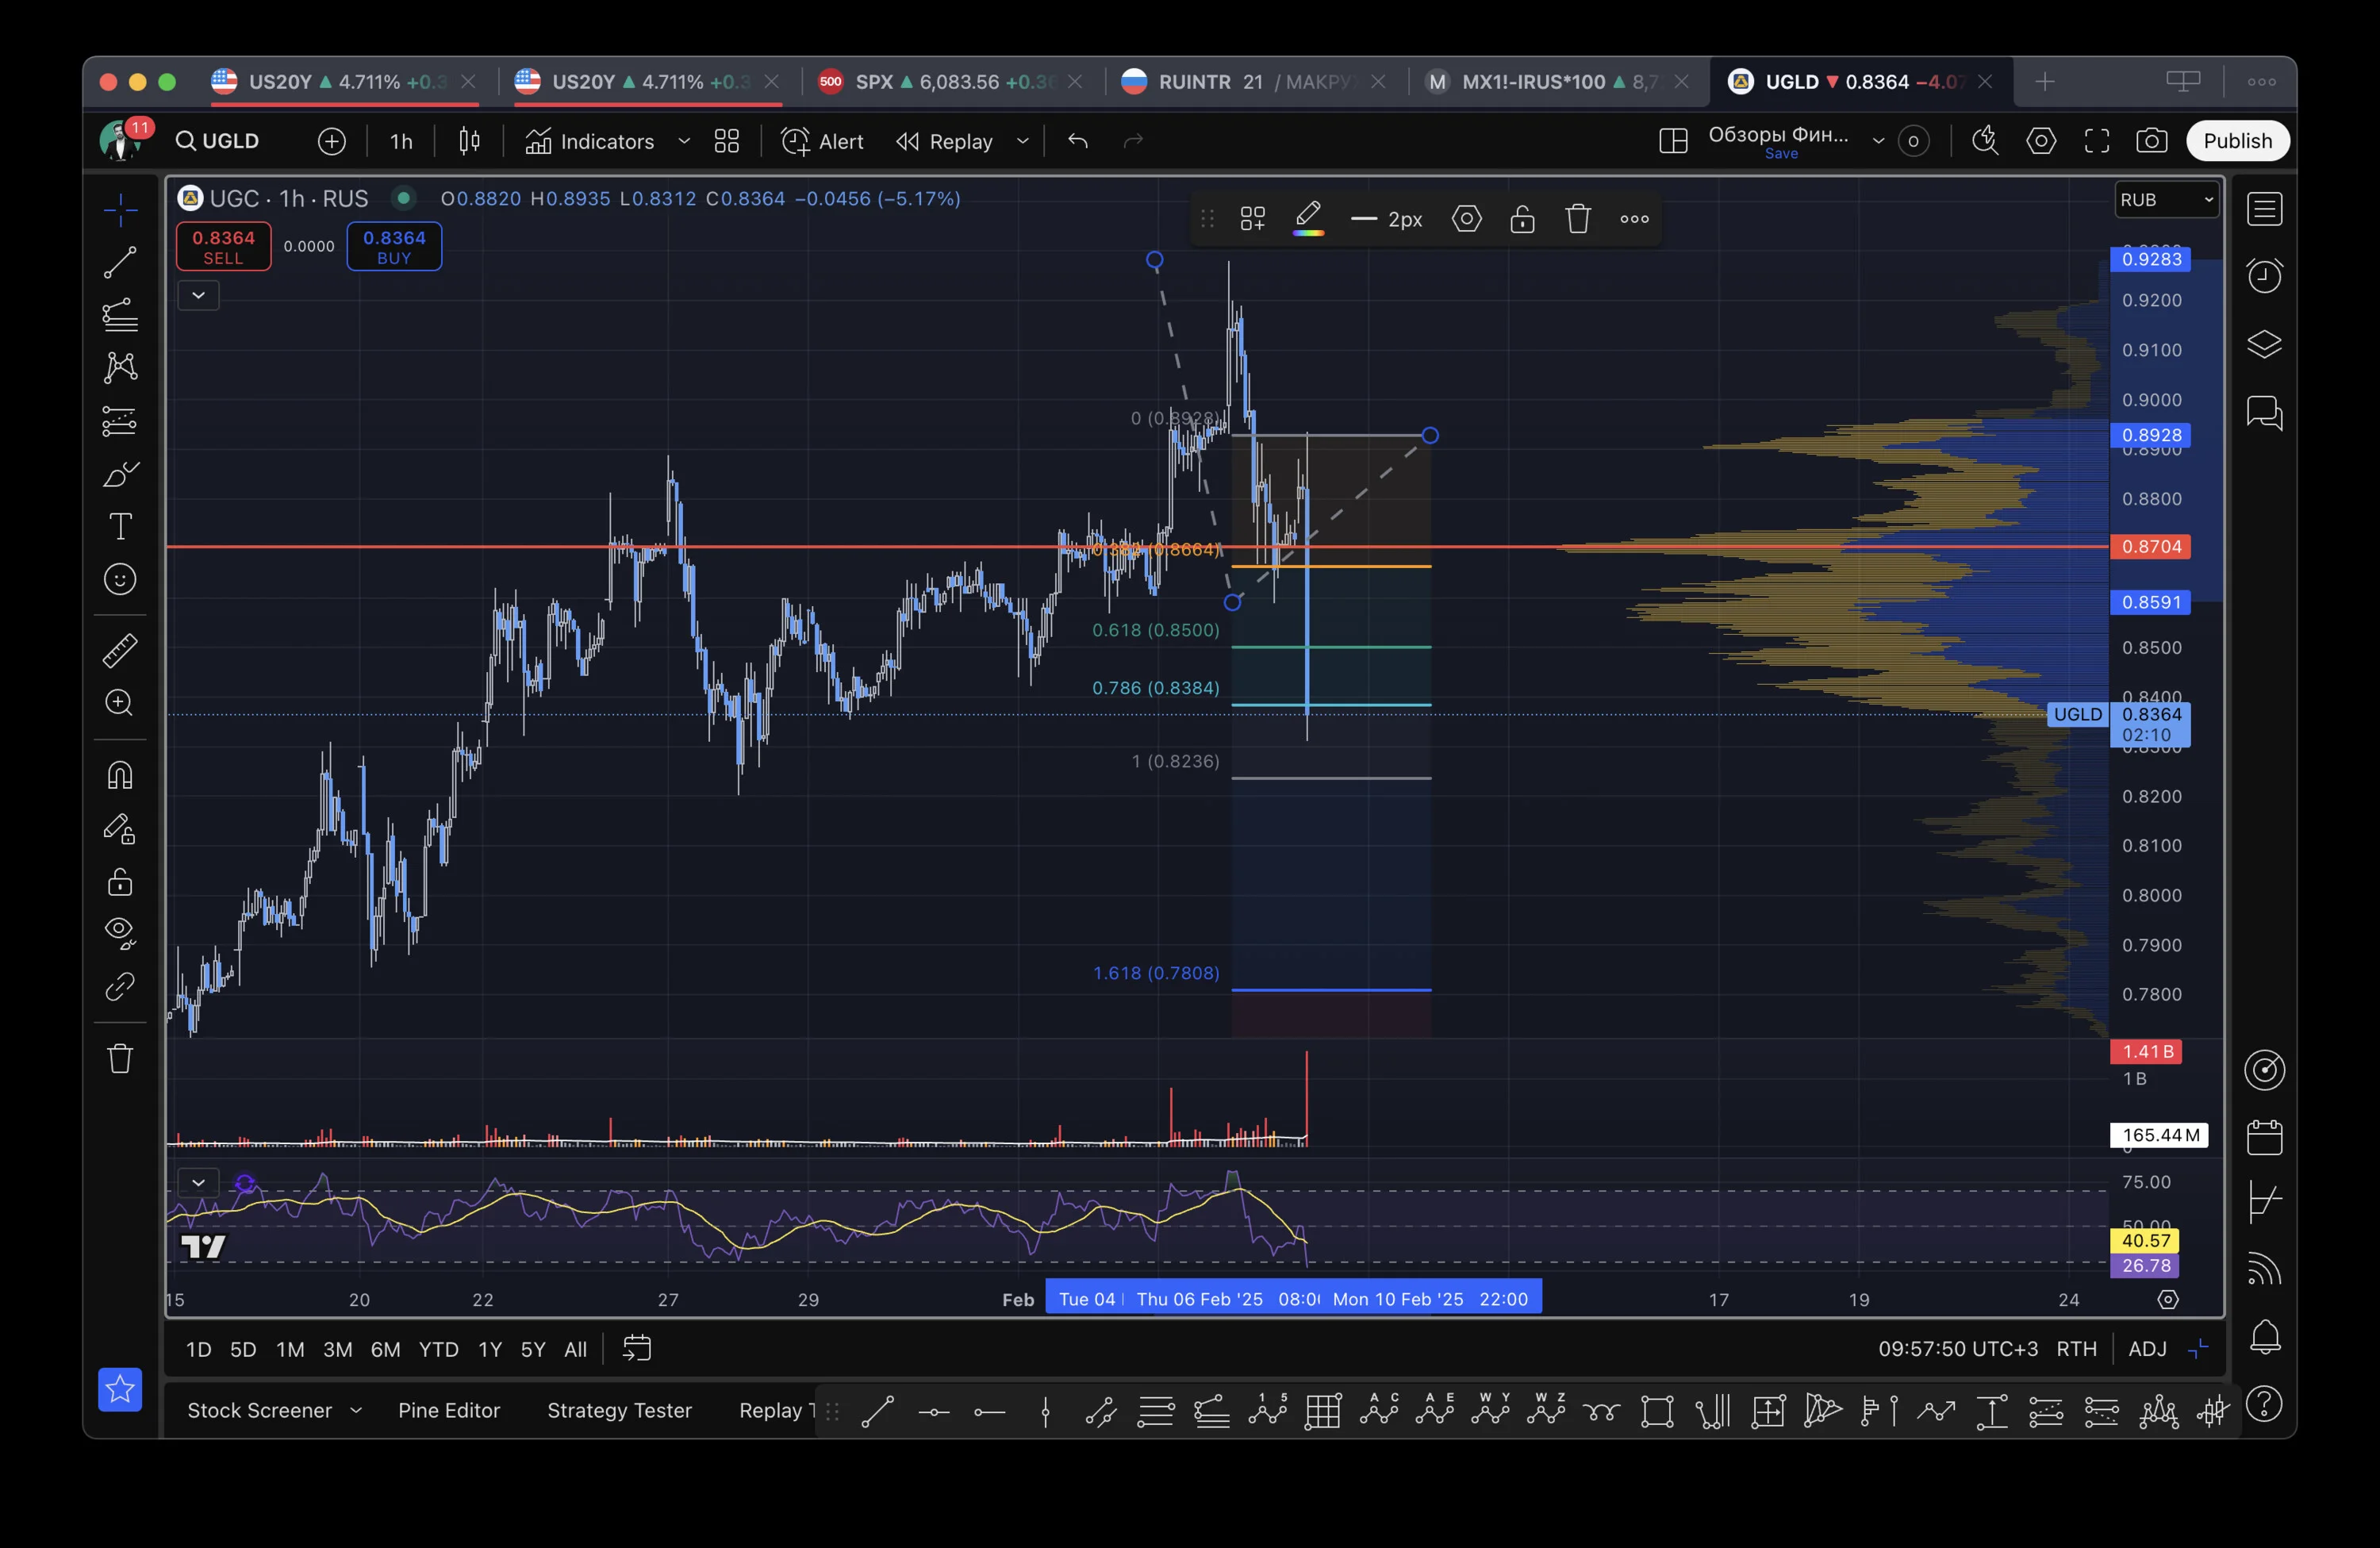
Task: Undo the last chart action
Action: point(1077,141)
